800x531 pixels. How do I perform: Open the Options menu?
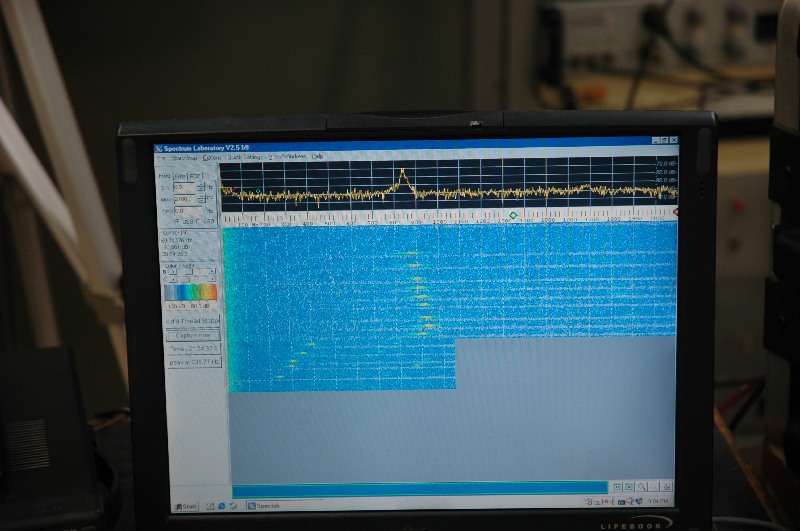[212, 157]
